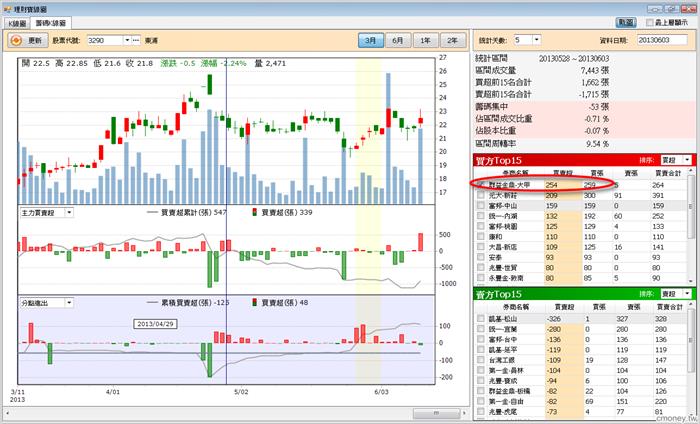700x424 pixels.
Task: Click the value -326 in 凱基-松山 row
Action: pos(554,319)
